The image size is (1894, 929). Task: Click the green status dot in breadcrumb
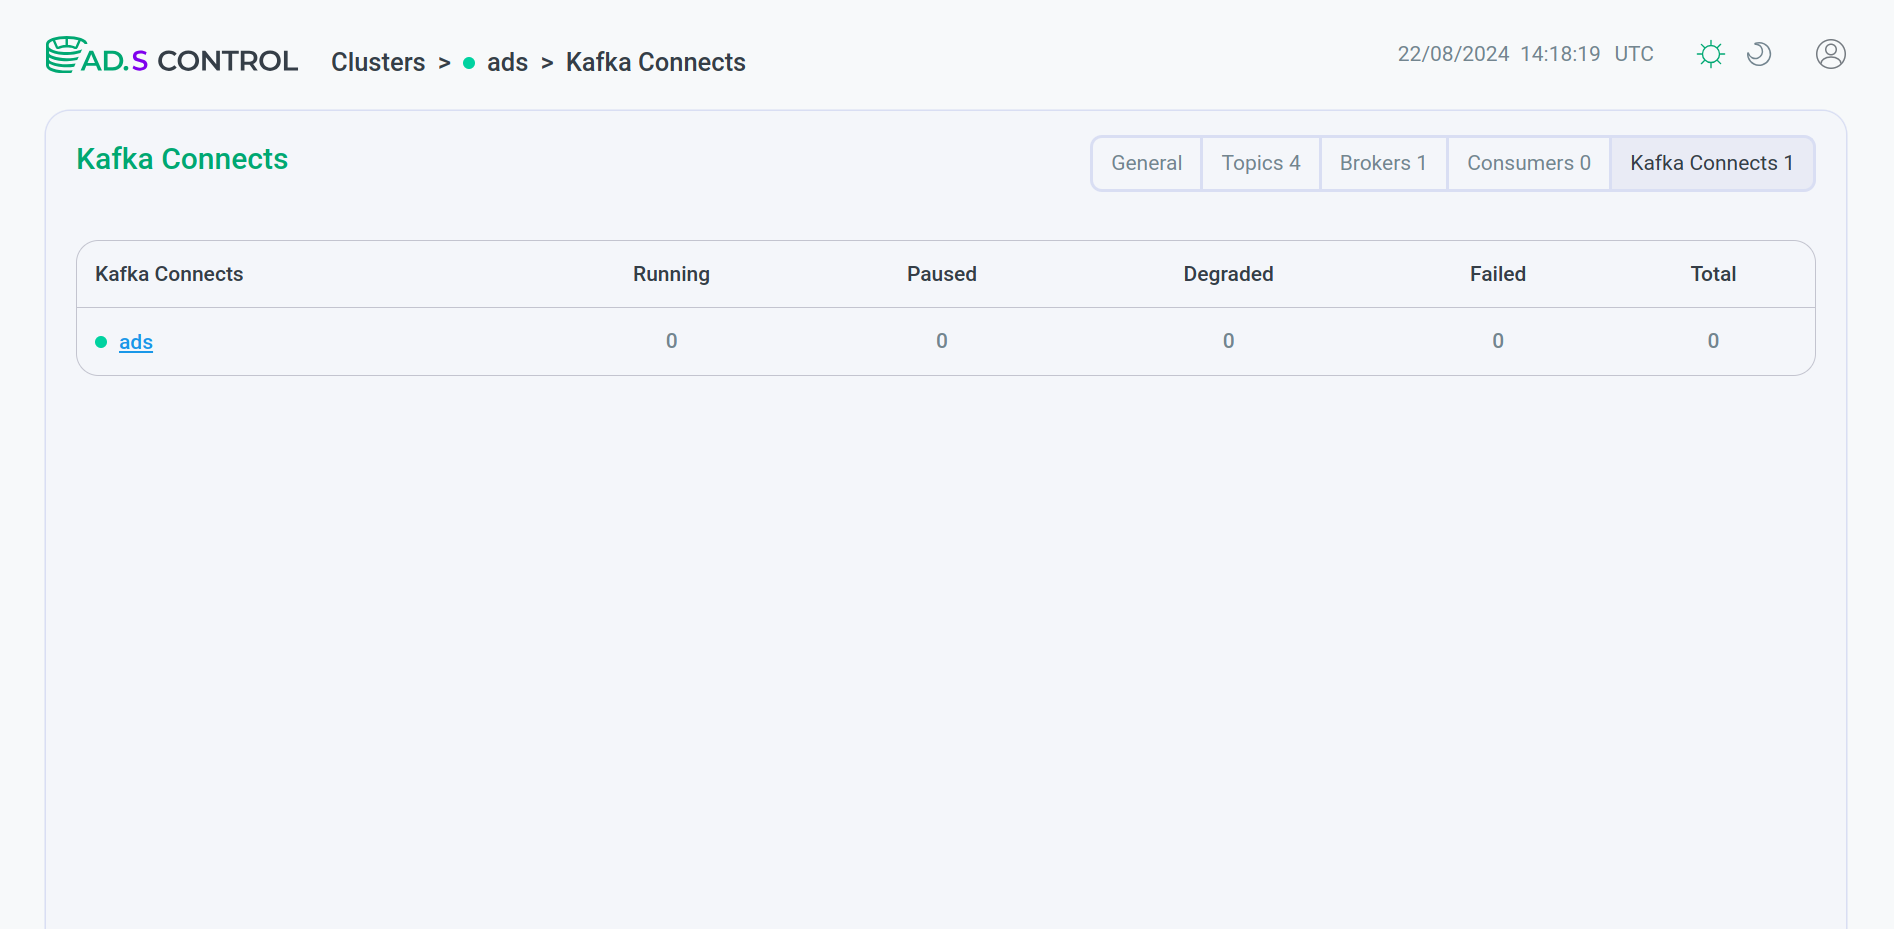(469, 63)
